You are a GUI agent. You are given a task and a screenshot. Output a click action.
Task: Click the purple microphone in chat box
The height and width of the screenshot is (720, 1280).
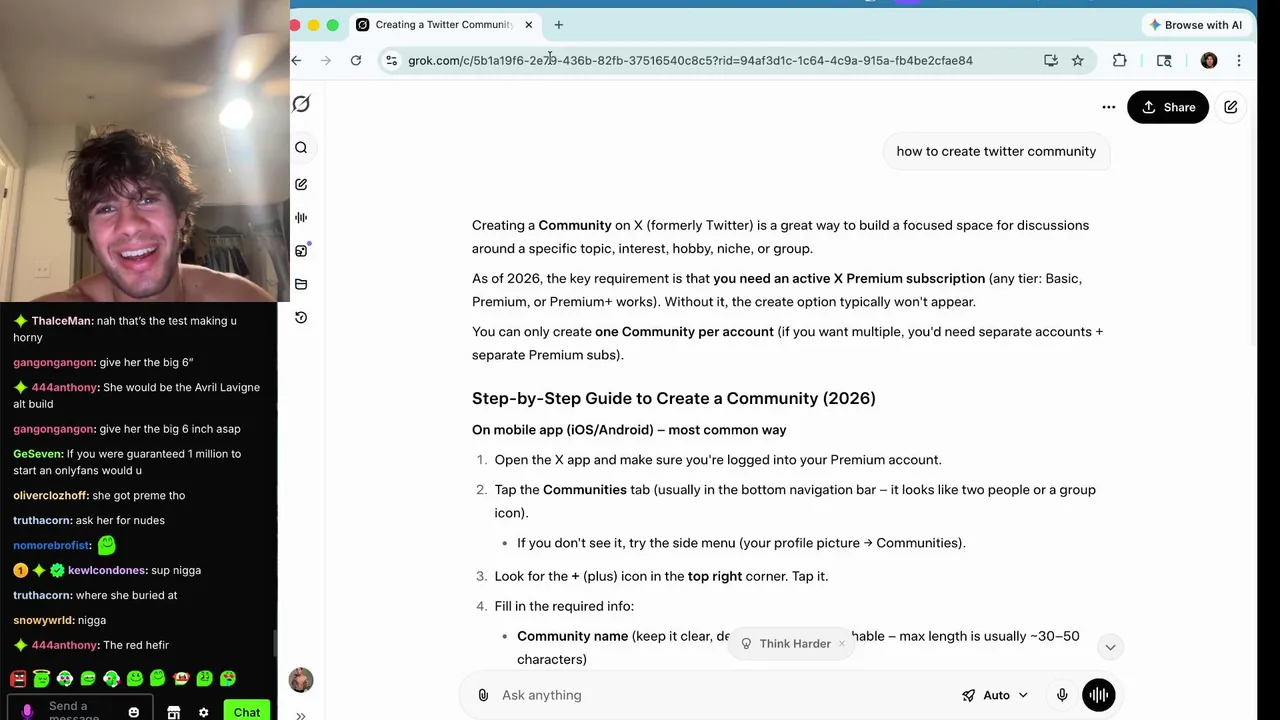27,711
